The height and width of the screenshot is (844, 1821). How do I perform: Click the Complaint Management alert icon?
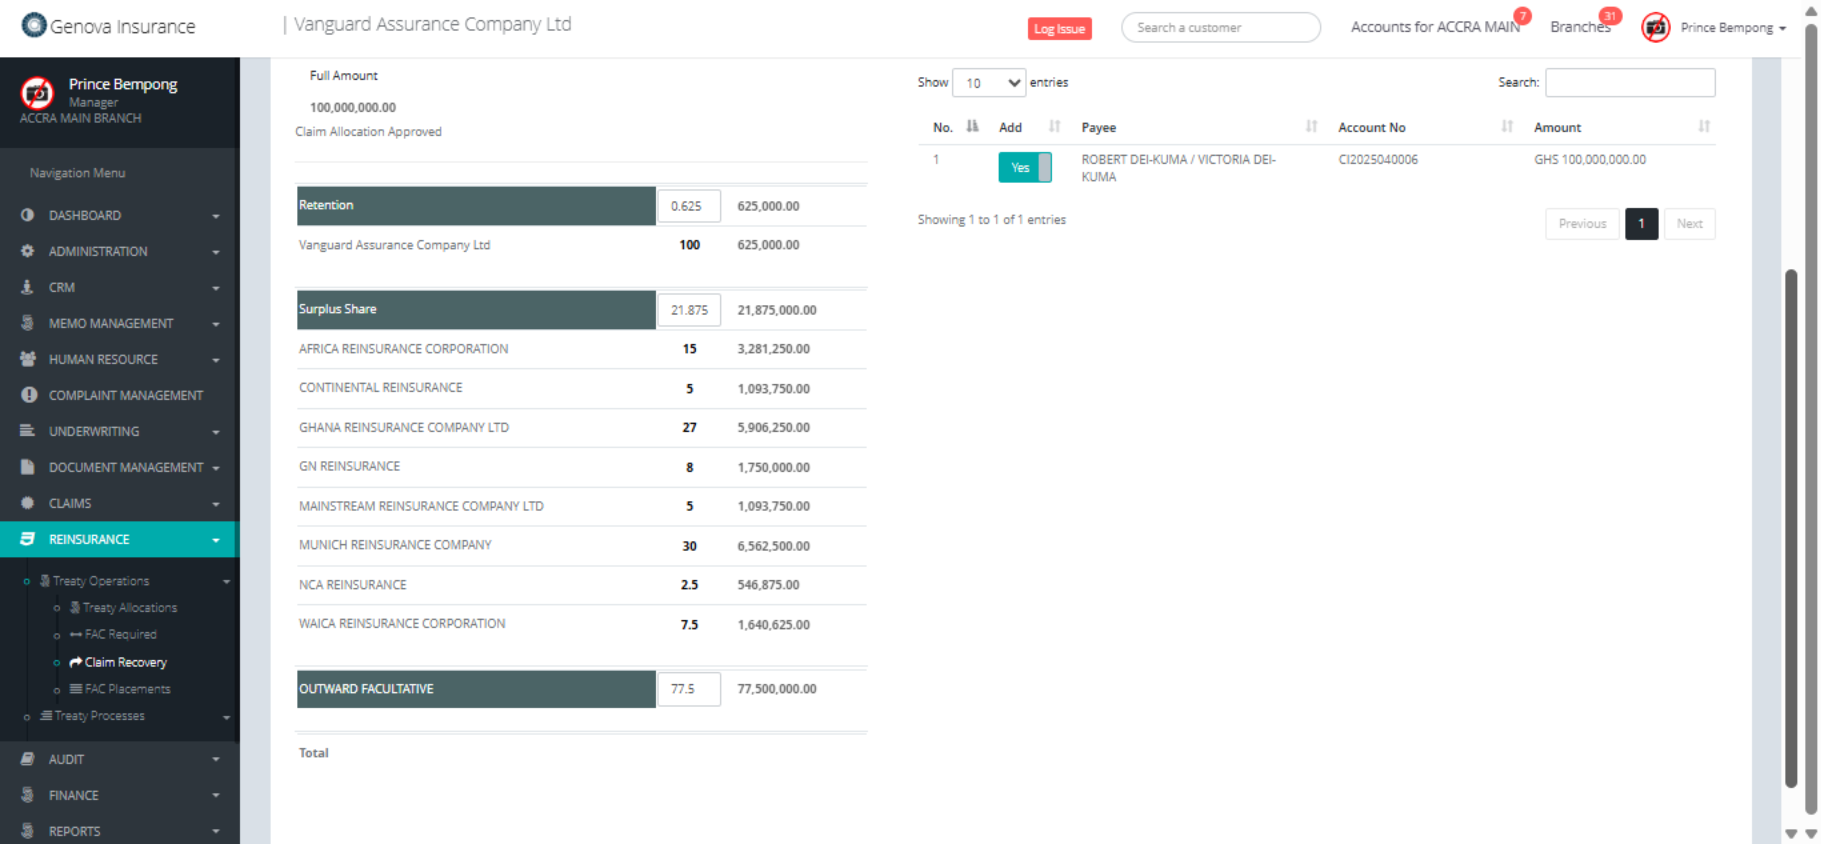(28, 395)
